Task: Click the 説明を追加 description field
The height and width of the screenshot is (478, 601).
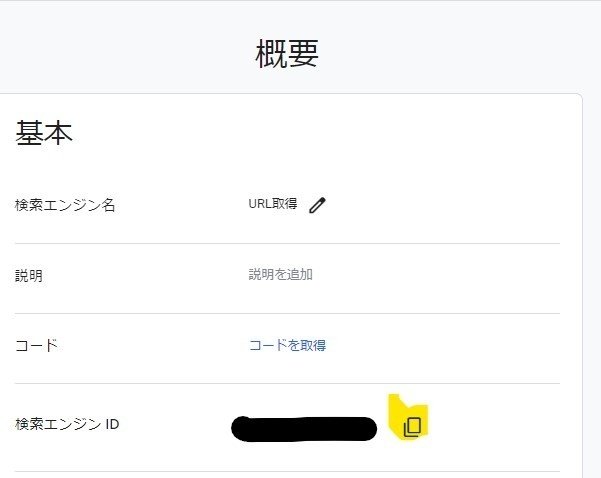Action: tap(280, 274)
